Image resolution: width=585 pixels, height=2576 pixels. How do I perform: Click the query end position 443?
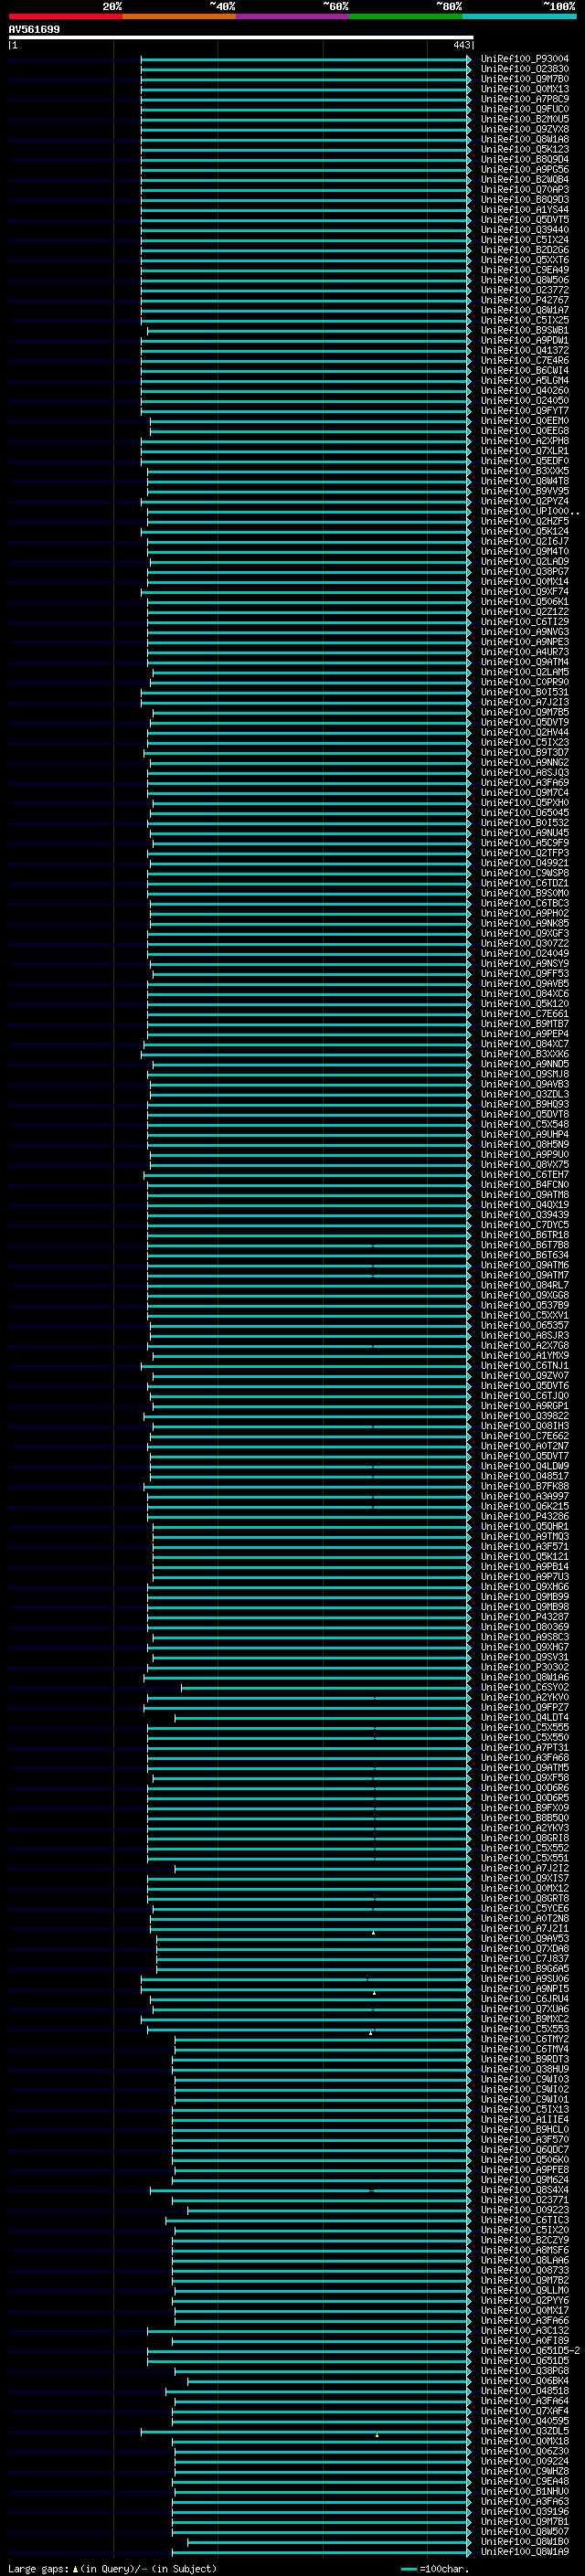coord(461,45)
